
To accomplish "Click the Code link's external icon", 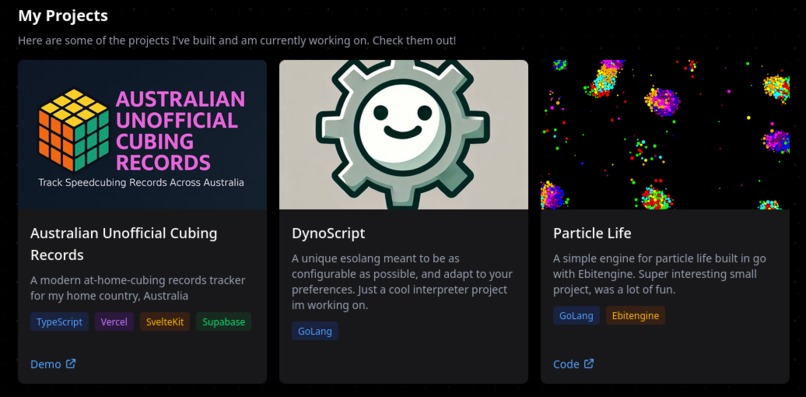I will [x=589, y=364].
